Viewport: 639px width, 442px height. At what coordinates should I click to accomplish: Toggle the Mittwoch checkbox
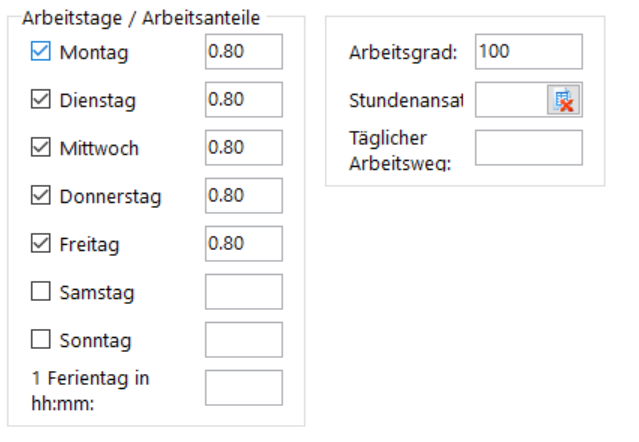[41, 148]
